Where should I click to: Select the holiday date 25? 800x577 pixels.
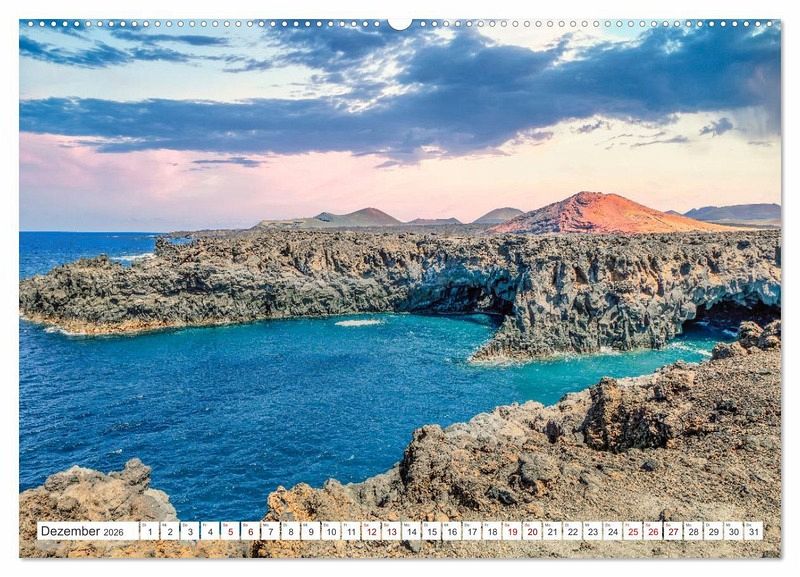click(632, 531)
